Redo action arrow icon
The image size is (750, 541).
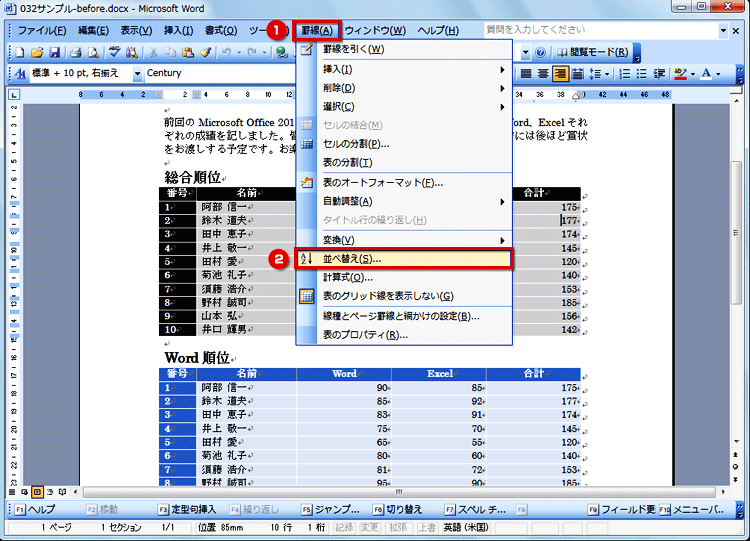point(252,53)
